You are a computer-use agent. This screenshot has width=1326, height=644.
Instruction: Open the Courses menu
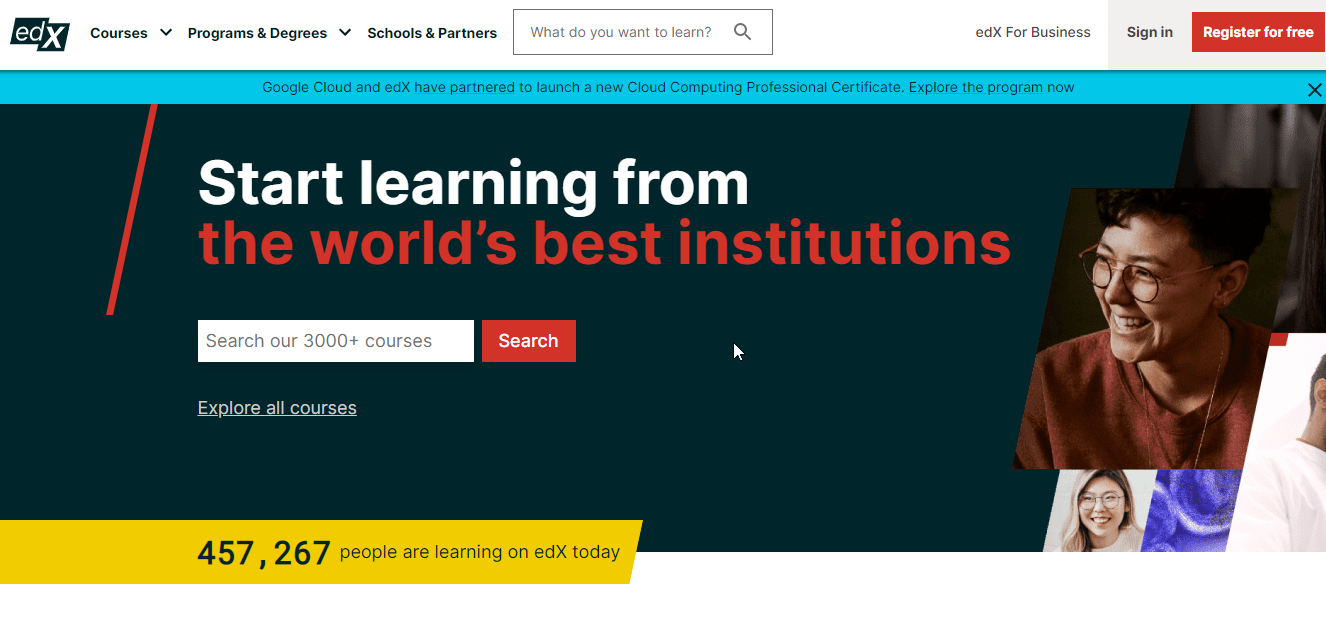pyautogui.click(x=119, y=33)
